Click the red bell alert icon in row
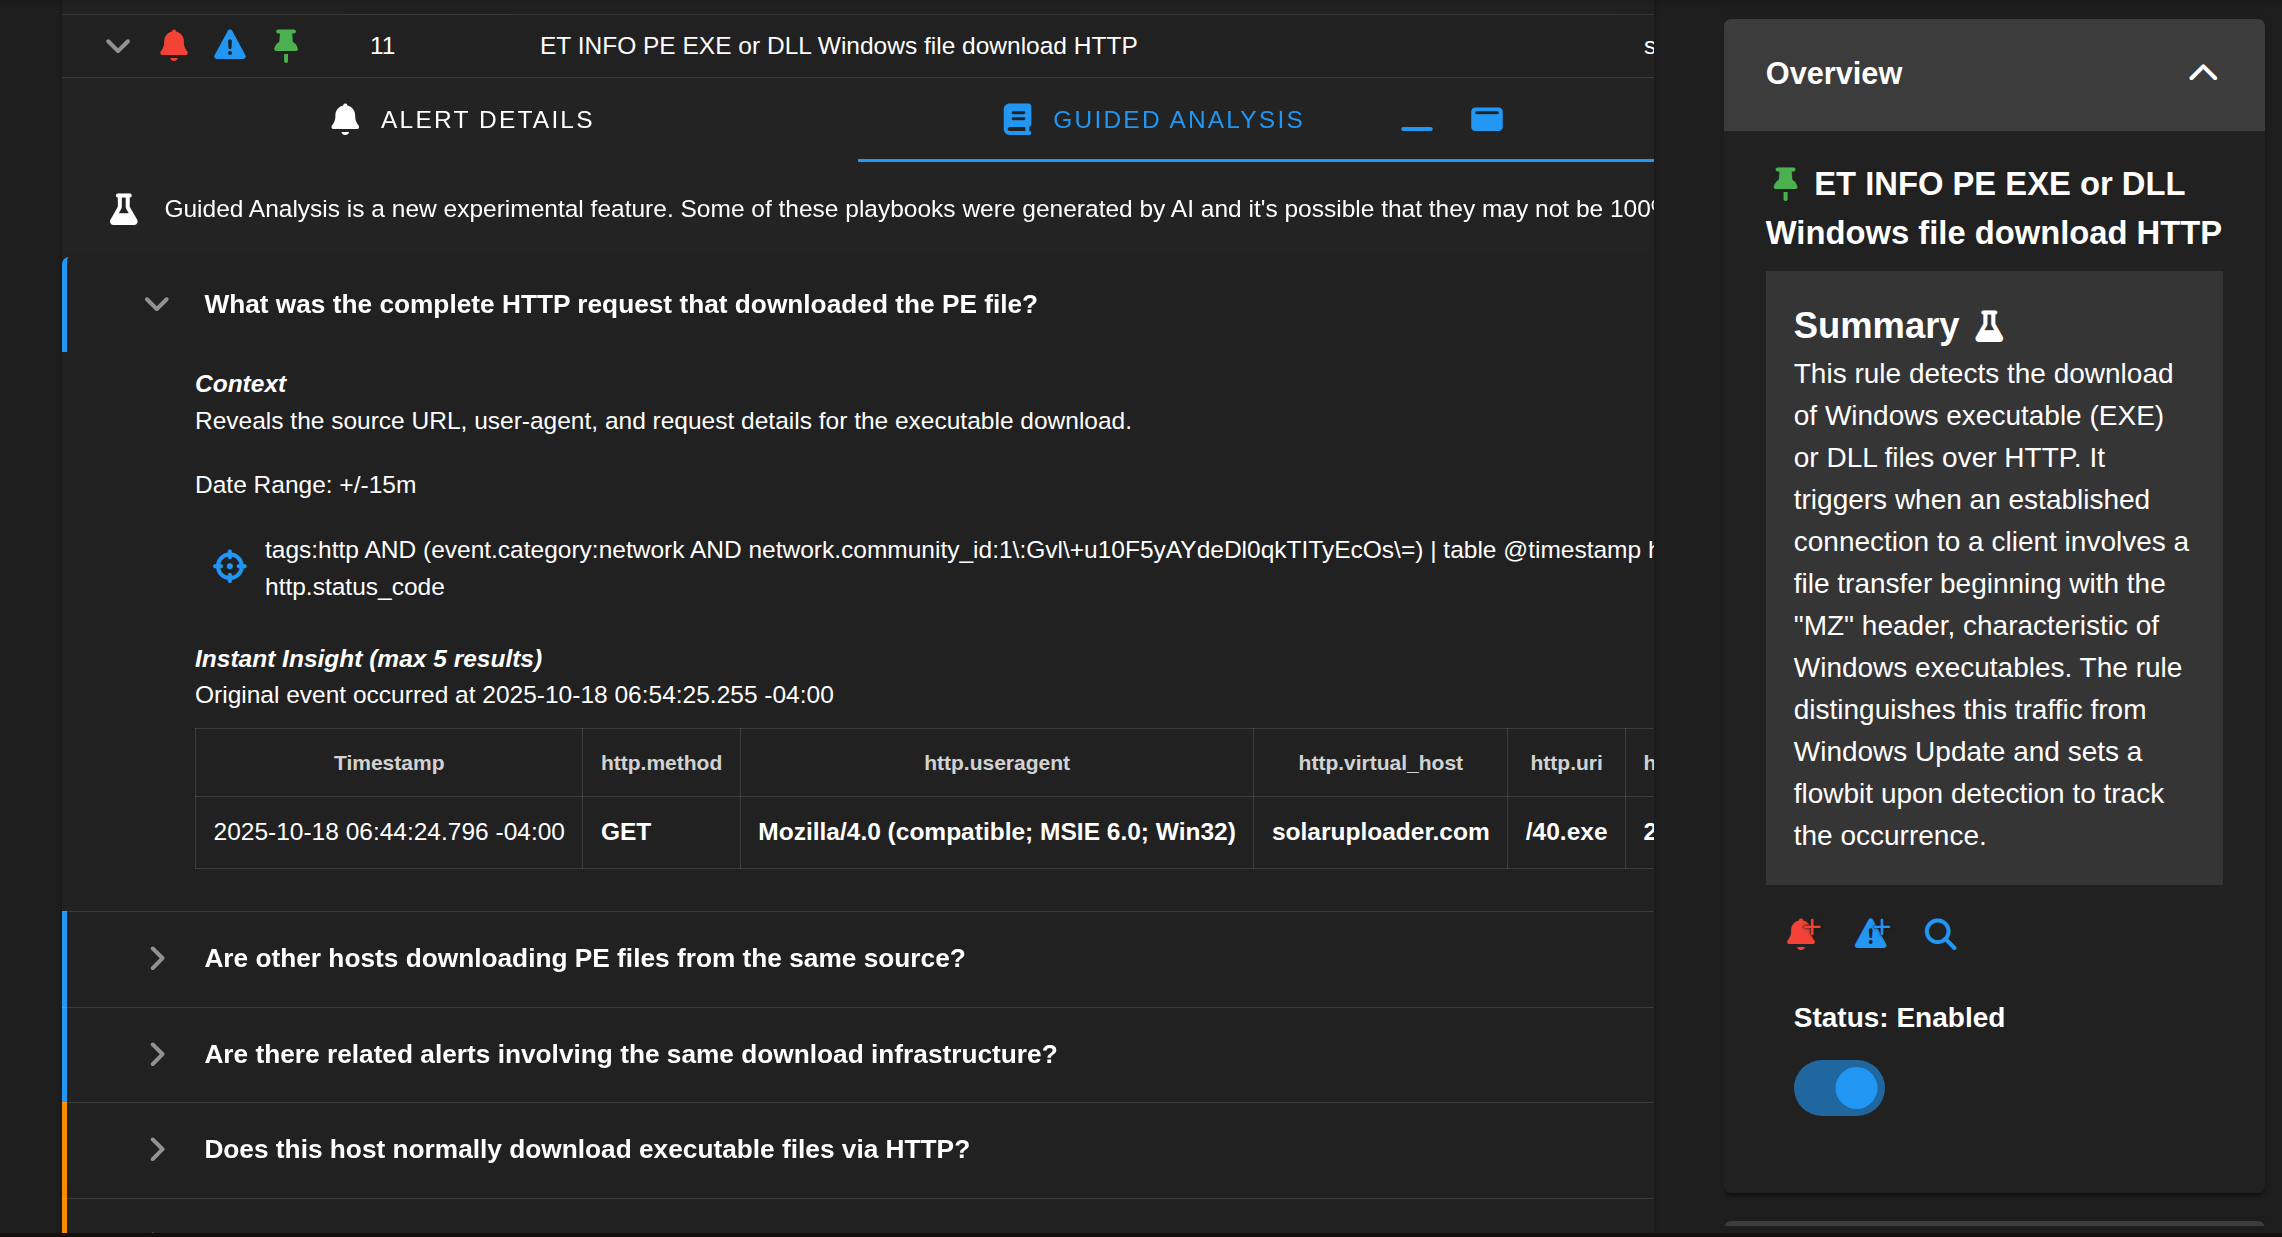The image size is (2282, 1237). tap(174, 45)
